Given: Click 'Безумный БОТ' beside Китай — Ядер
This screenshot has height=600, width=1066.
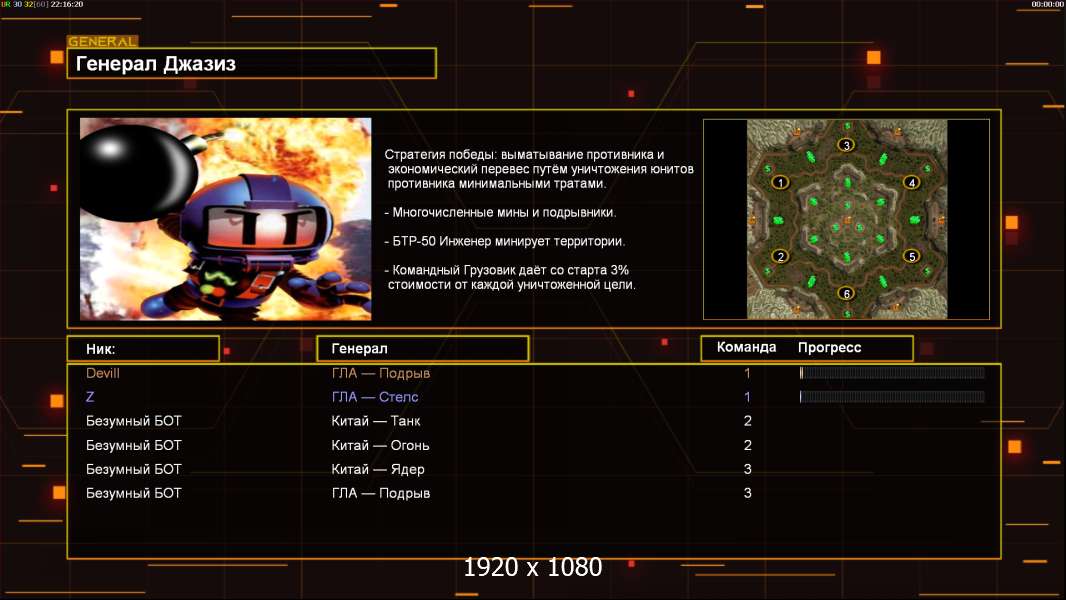Looking at the screenshot, I should pos(134,469).
